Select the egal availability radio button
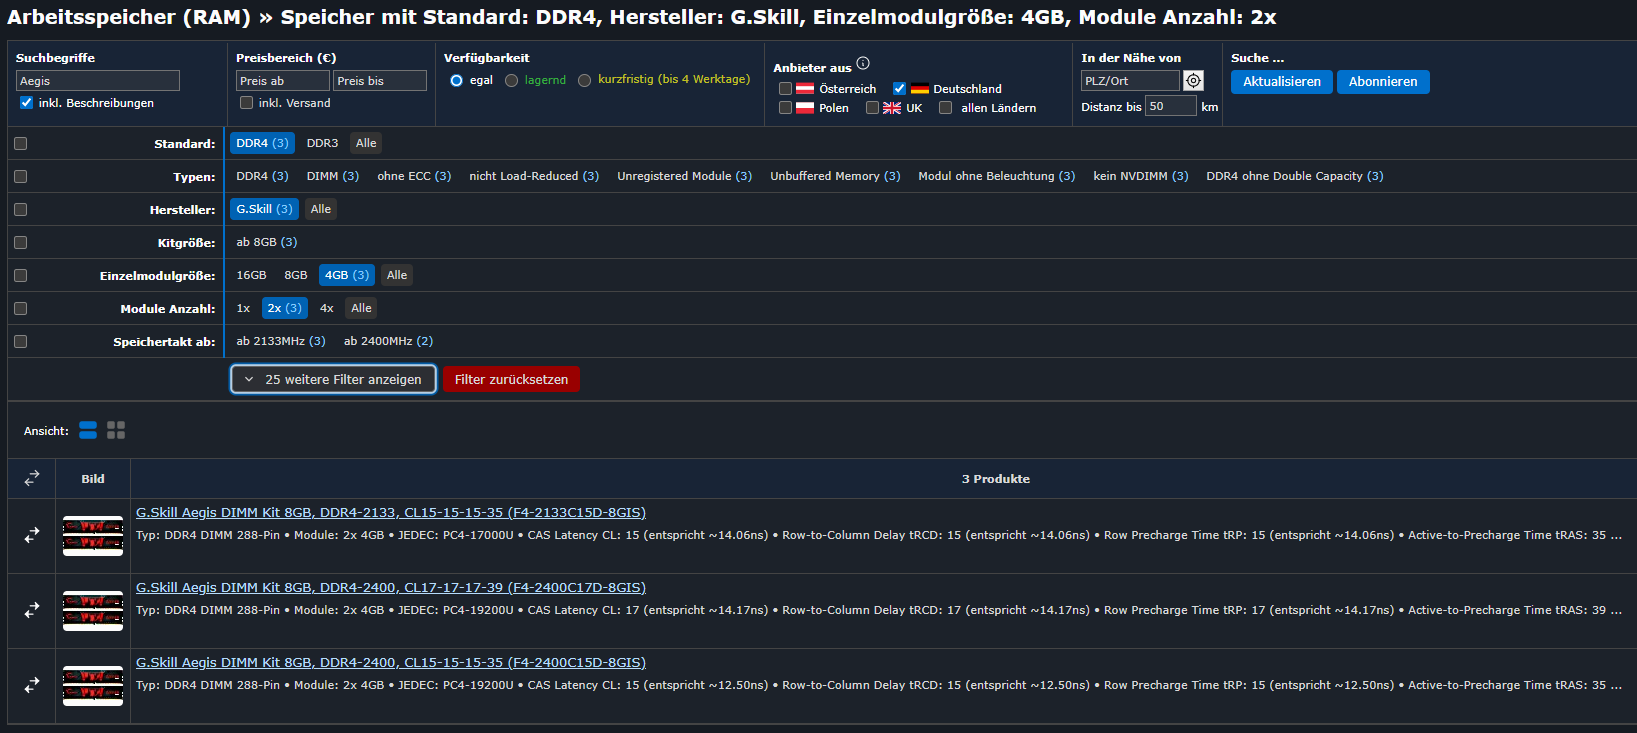Screen dimensions: 1637x733 [456, 80]
